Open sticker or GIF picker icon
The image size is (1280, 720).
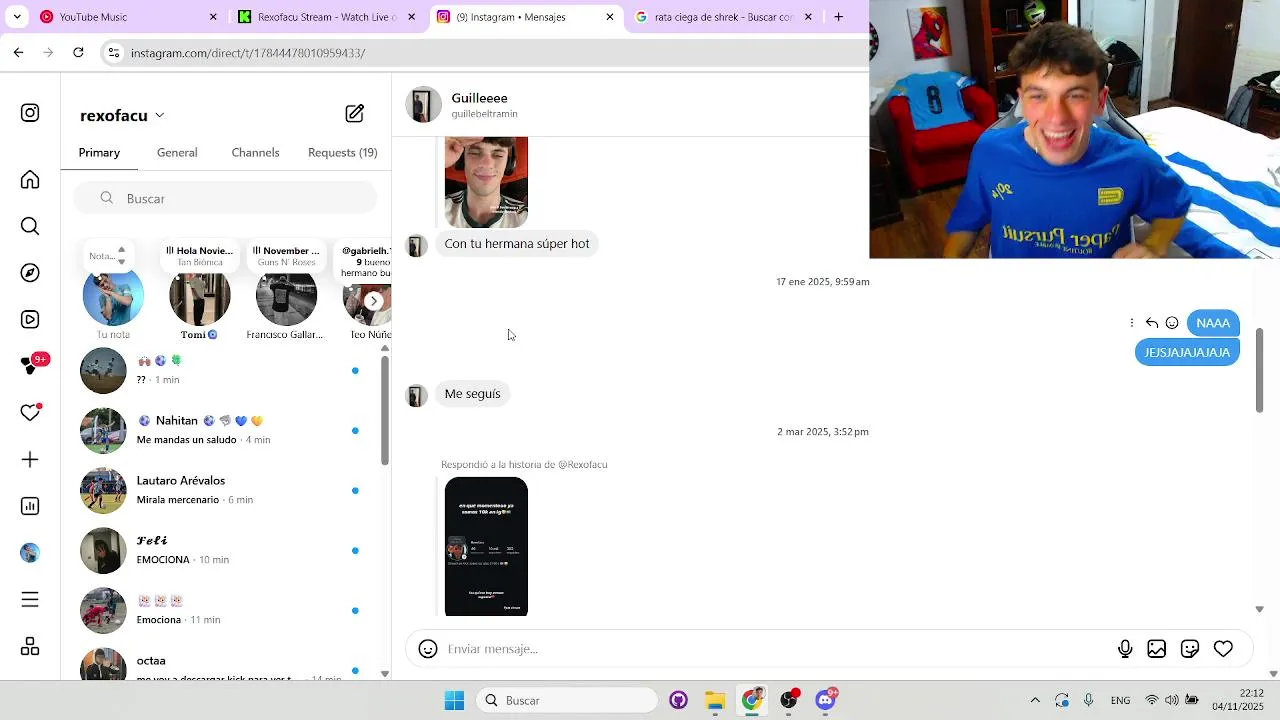point(1190,649)
